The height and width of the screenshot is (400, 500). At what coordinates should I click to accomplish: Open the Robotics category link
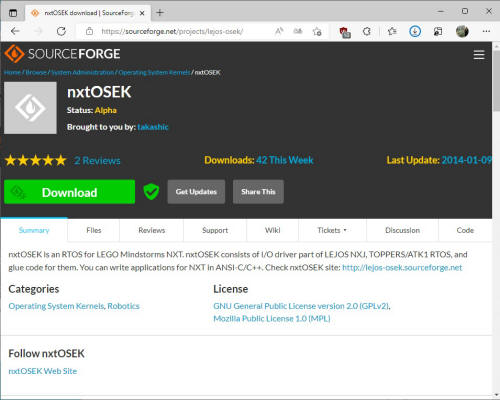(x=123, y=306)
